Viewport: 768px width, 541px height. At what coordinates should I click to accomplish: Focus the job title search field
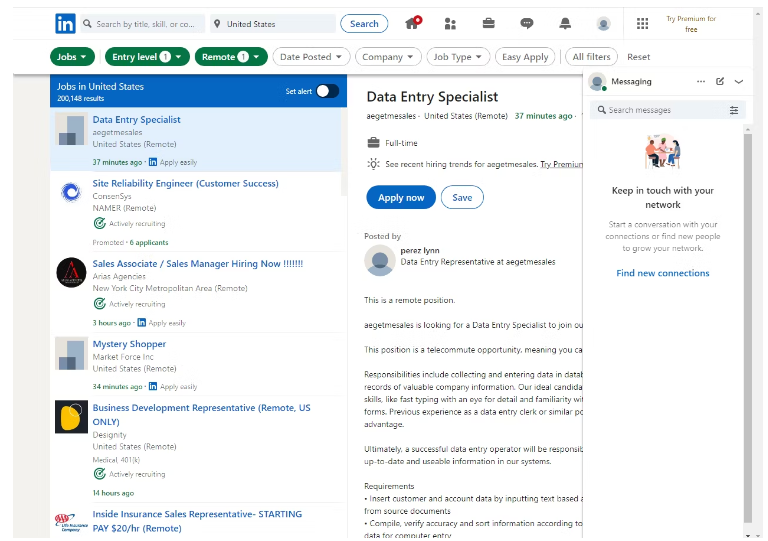(x=143, y=24)
